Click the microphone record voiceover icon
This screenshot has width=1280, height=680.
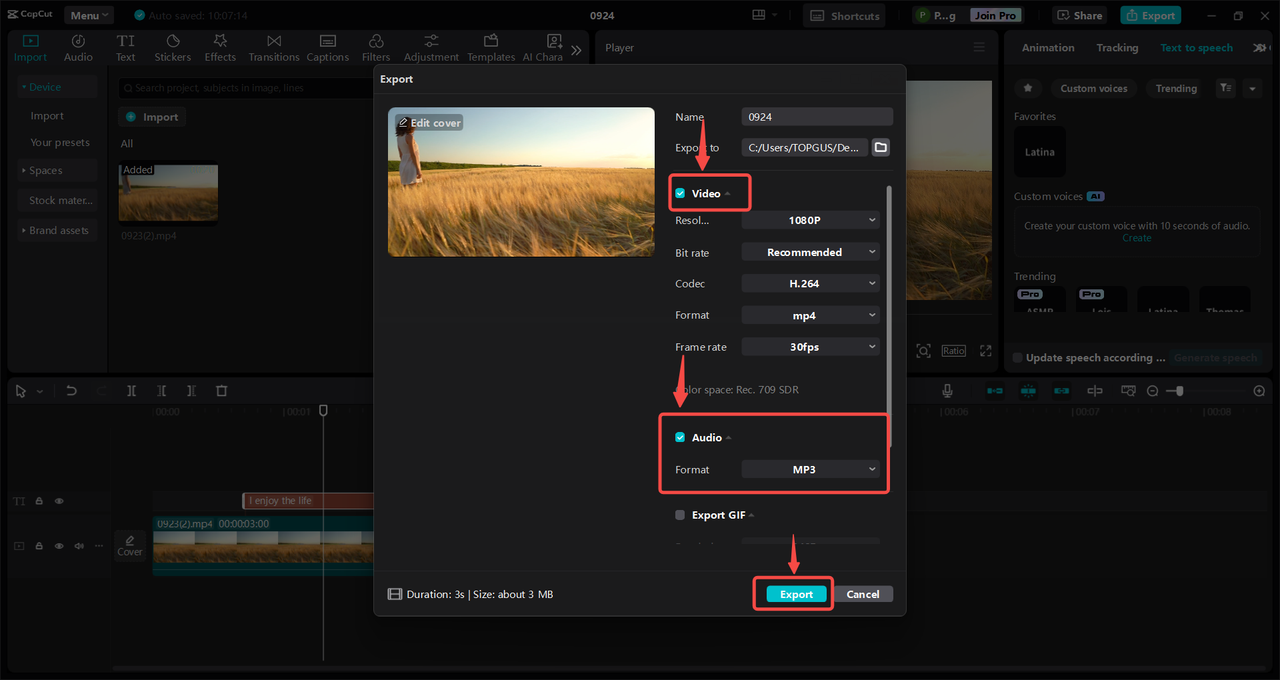click(947, 391)
